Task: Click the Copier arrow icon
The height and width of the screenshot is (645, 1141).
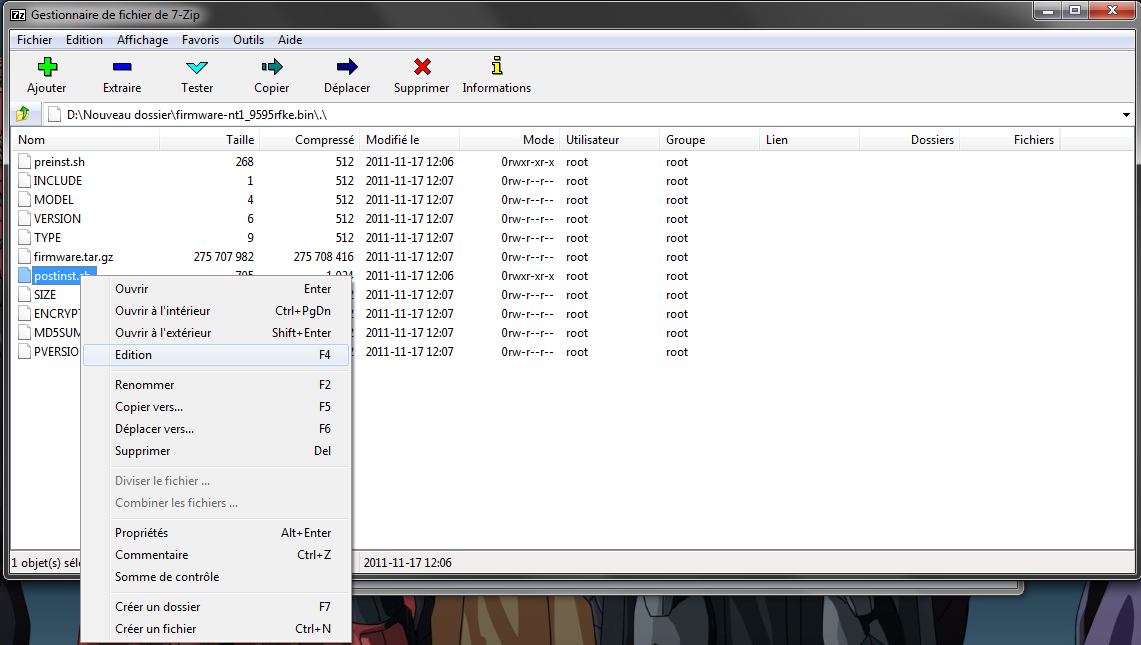Action: (x=272, y=67)
